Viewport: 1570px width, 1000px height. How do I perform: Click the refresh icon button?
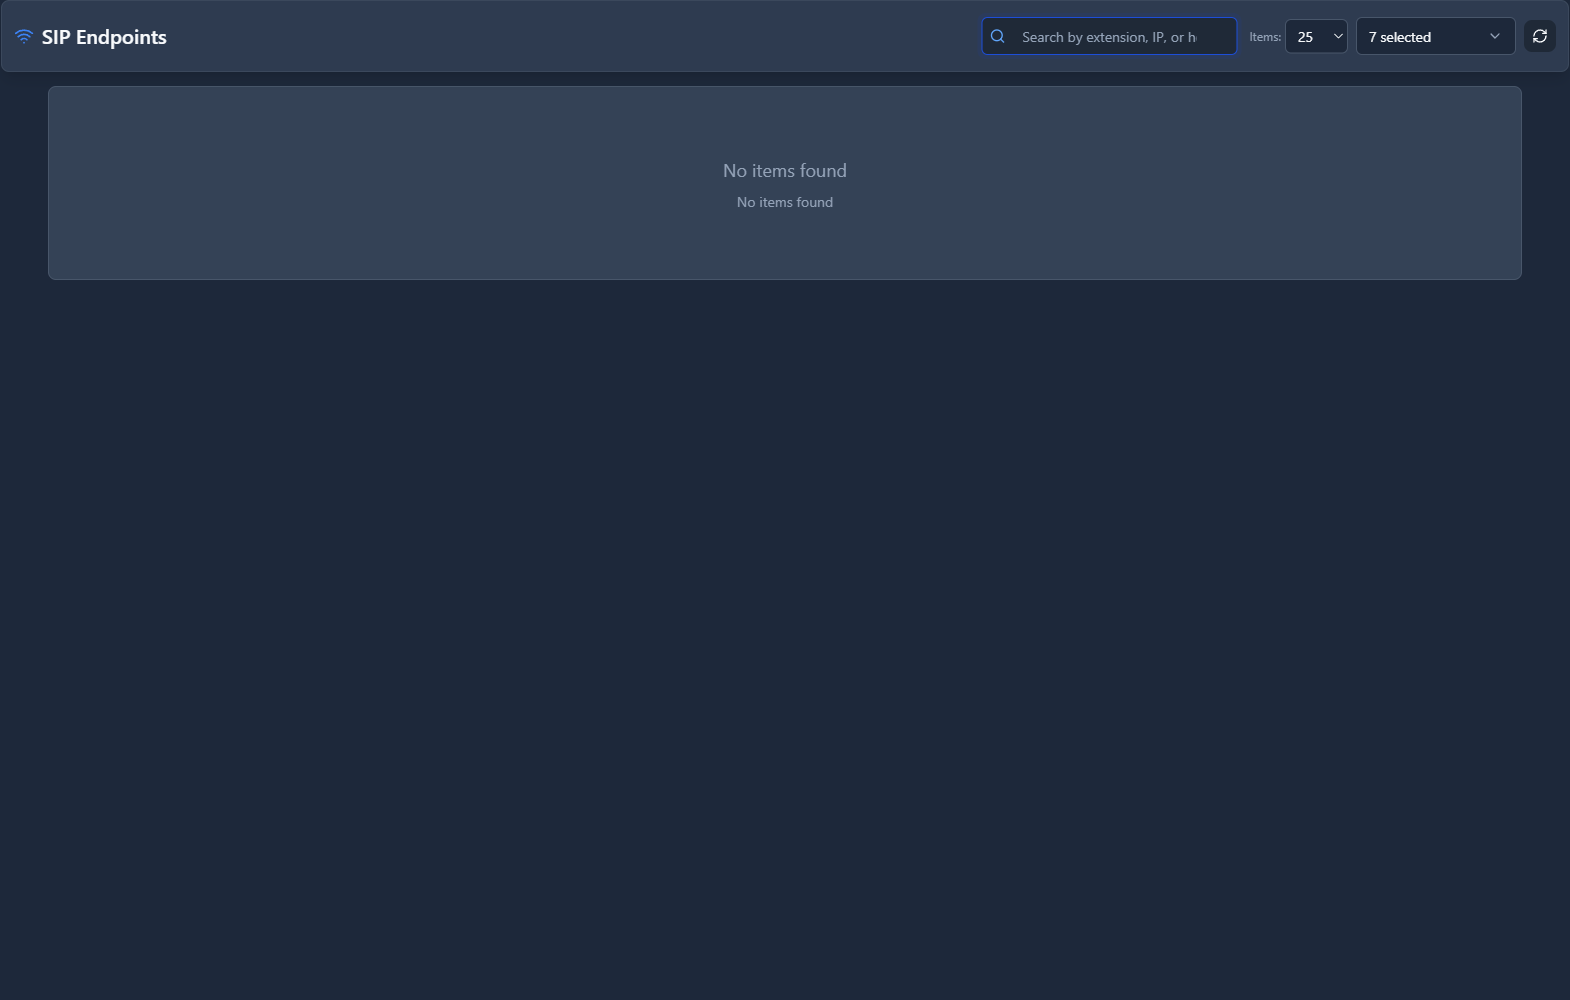[1539, 37]
